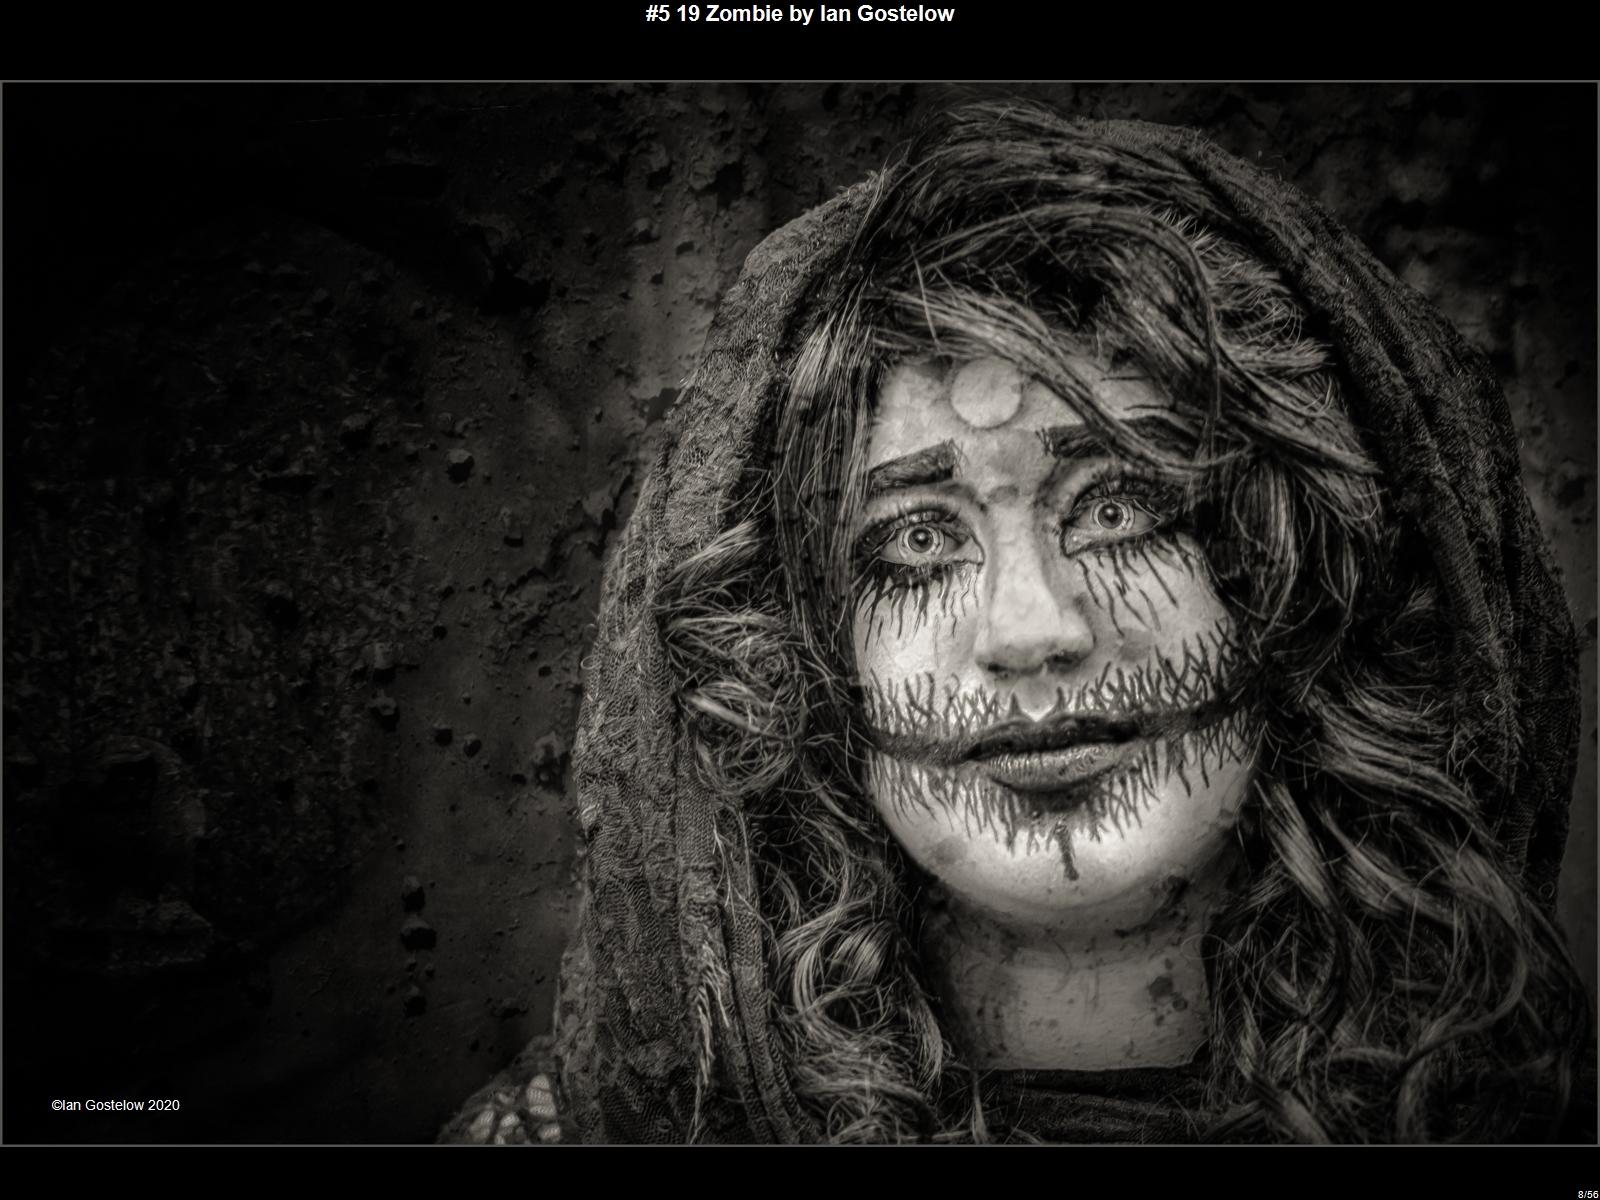Click the pale circle on the forehead

[985, 397]
